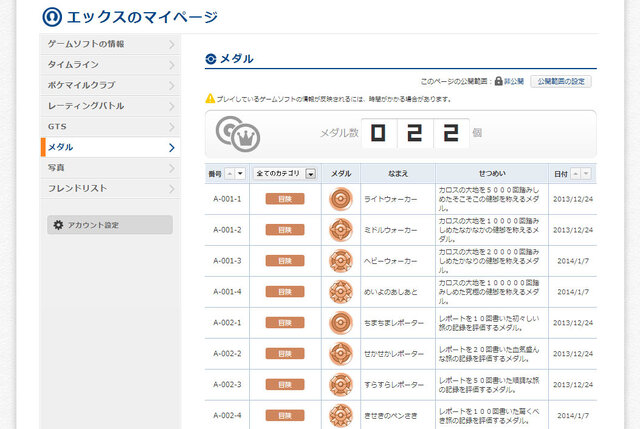This screenshot has width=640, height=429.
Task: Click 冒険 category tag in row A-002-4
Action: tap(285, 416)
